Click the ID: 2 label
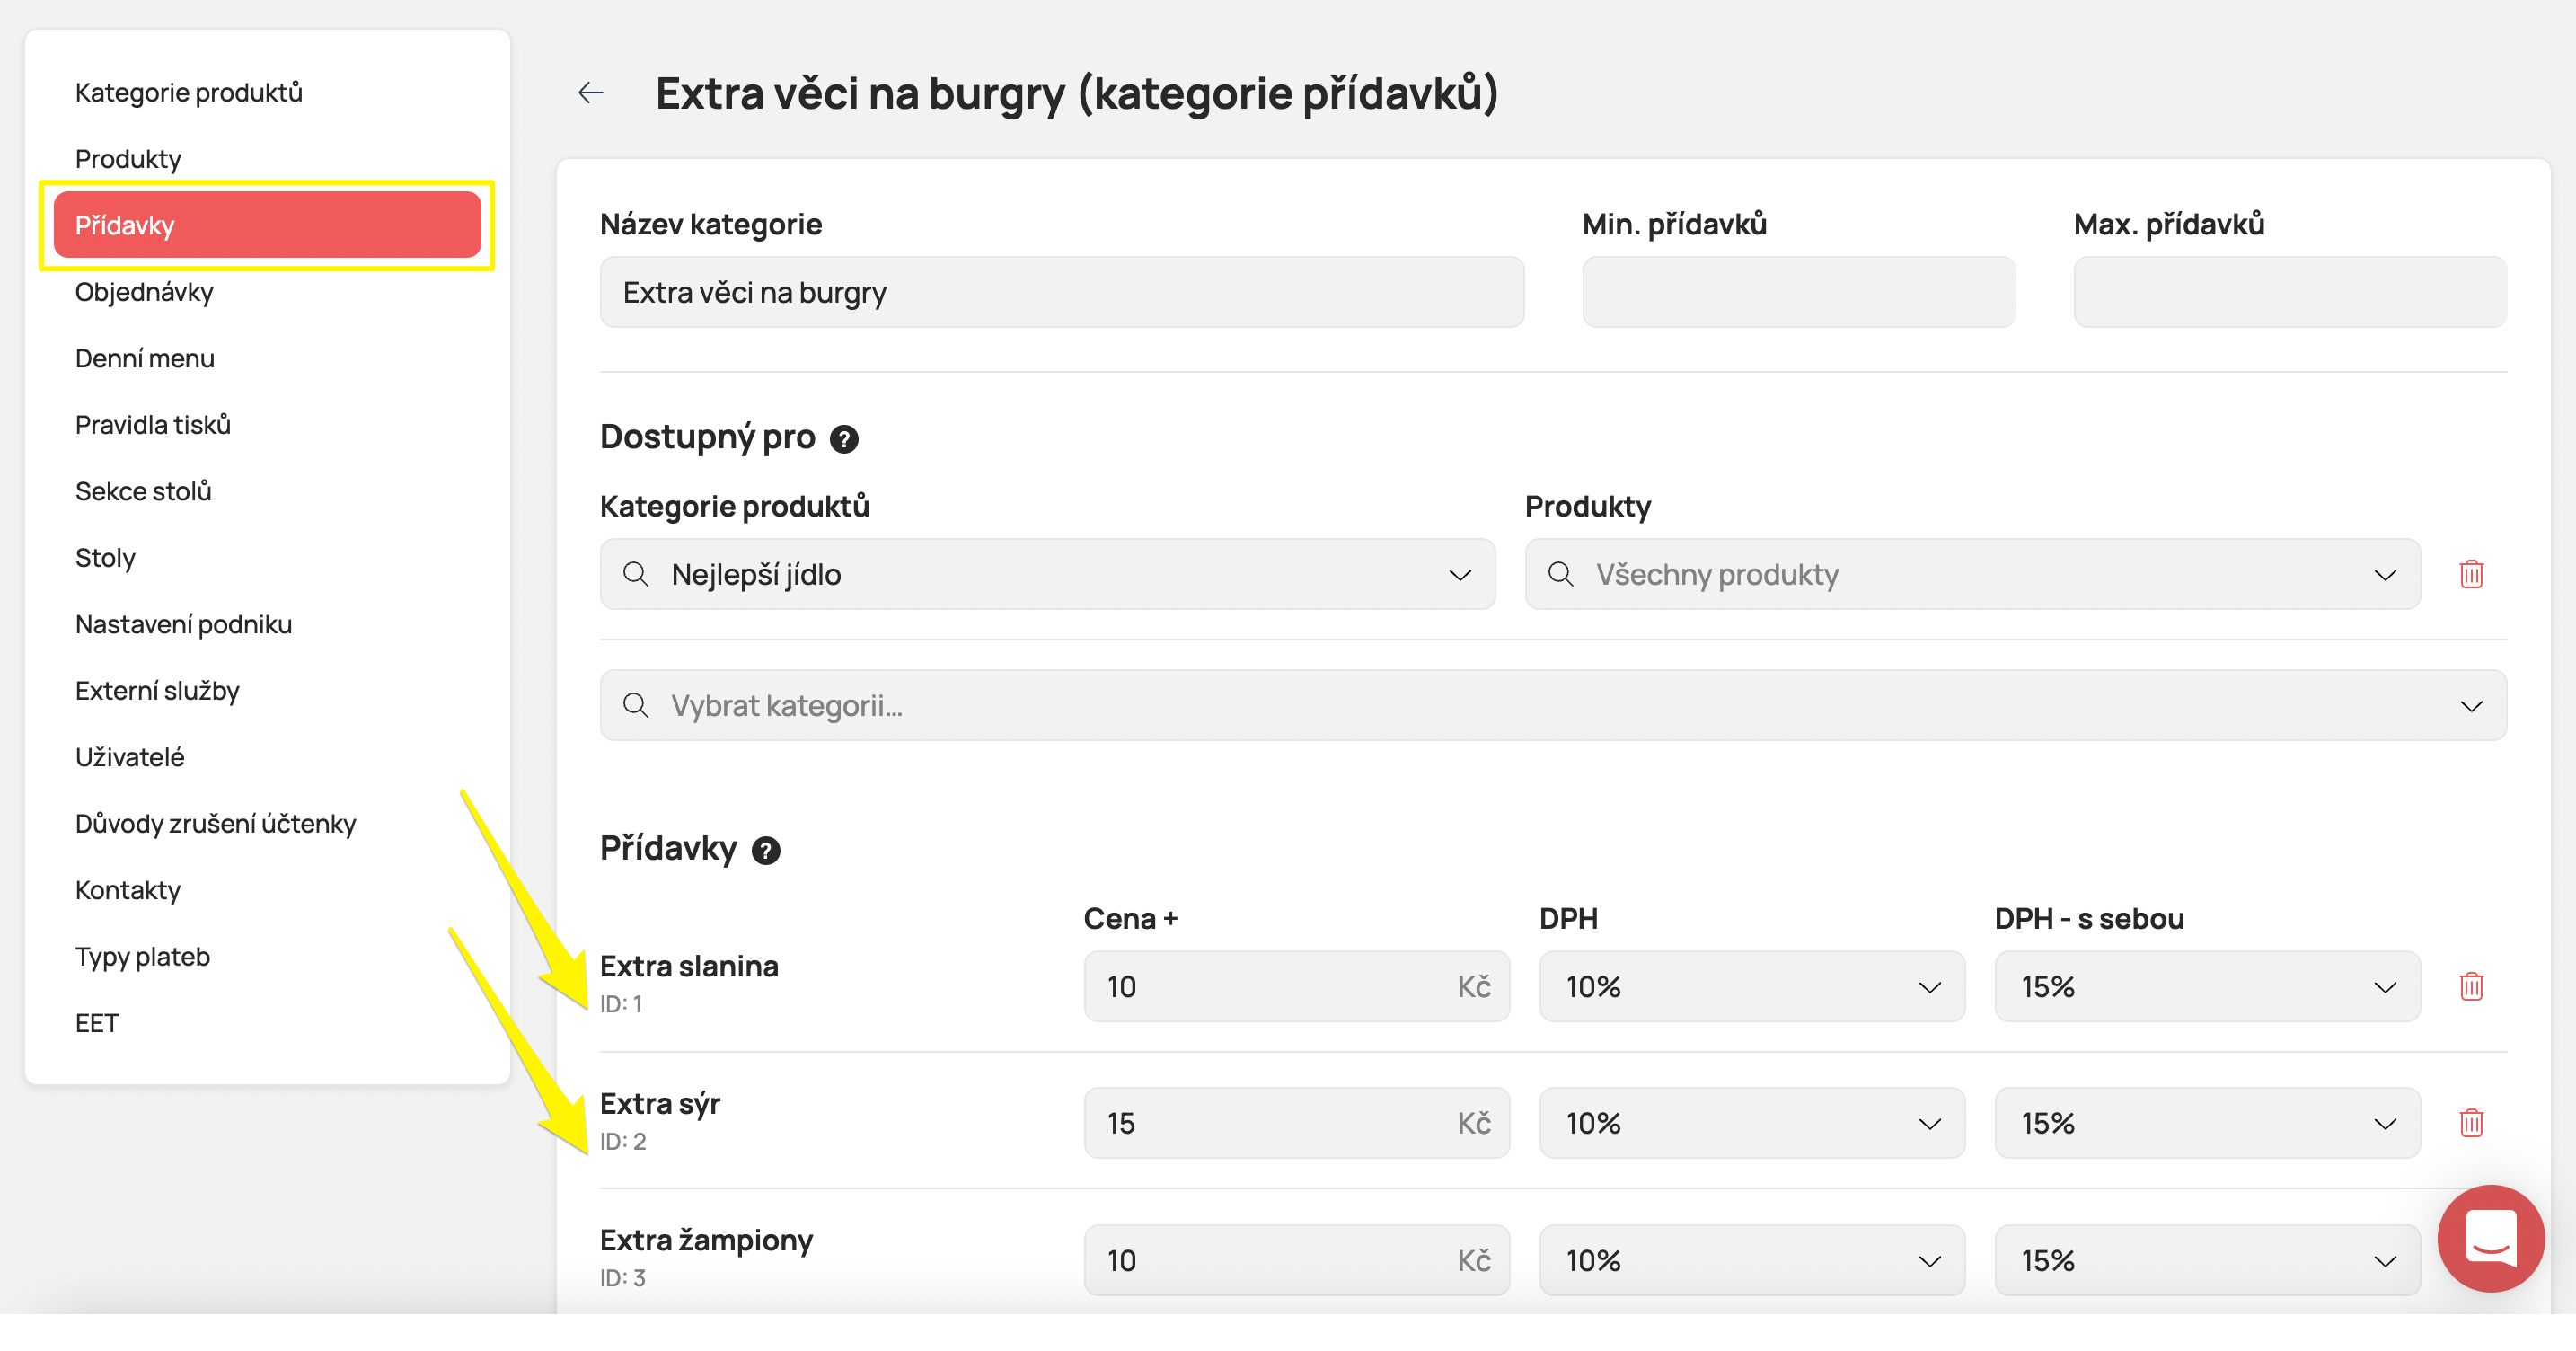Image resolution: width=2576 pixels, height=1351 pixels. [x=623, y=1141]
